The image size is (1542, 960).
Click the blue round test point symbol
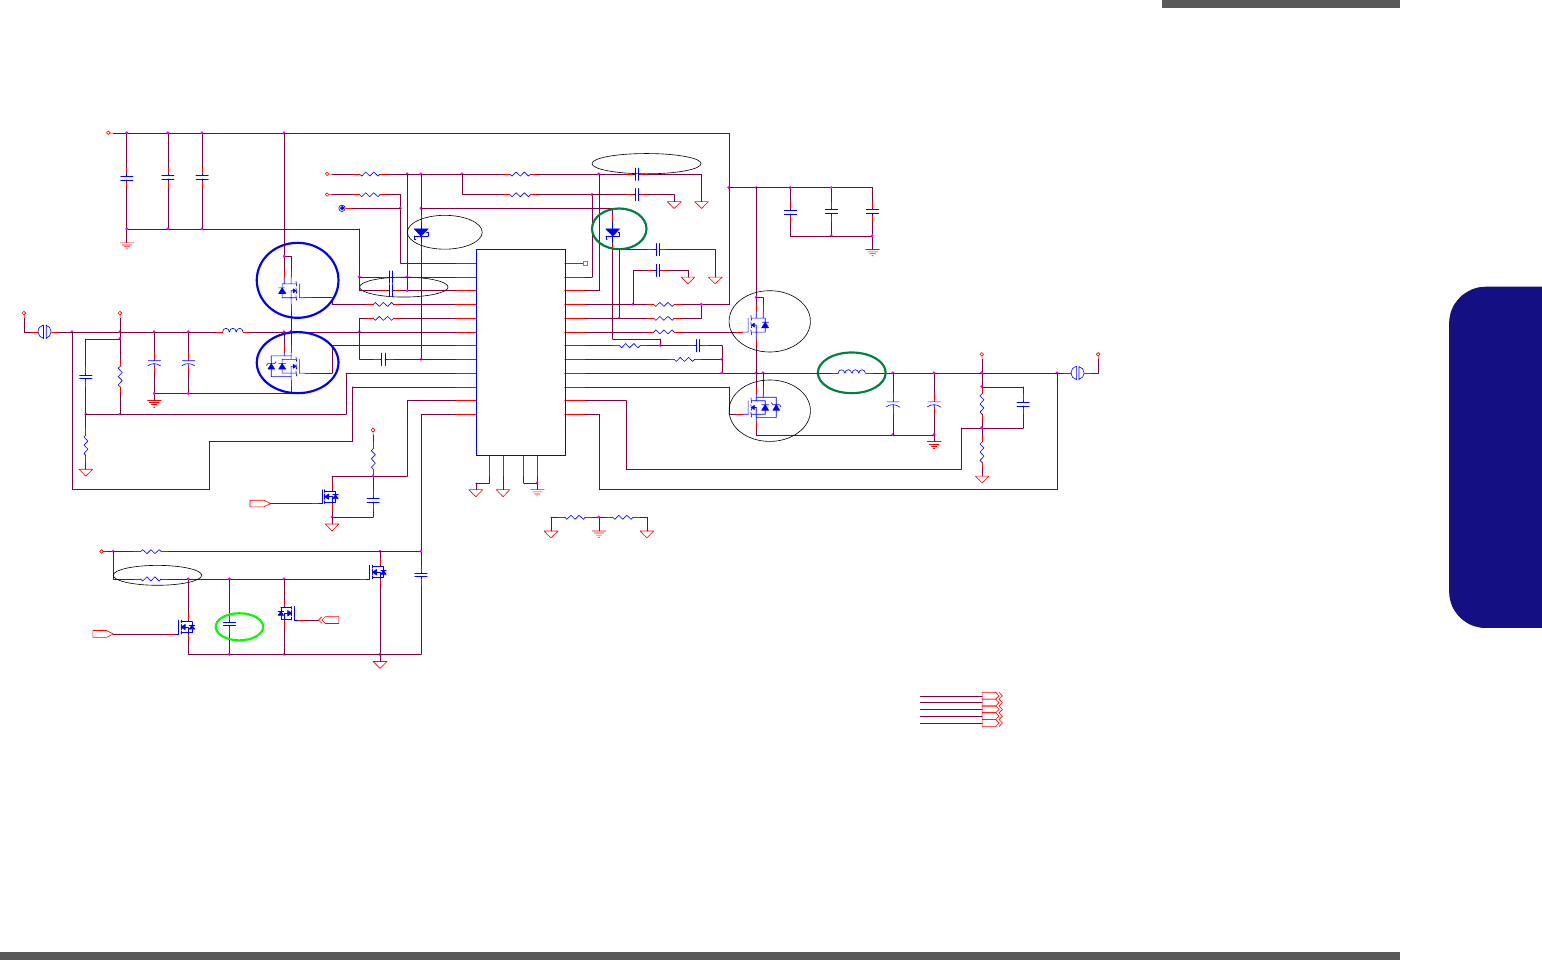[343, 208]
